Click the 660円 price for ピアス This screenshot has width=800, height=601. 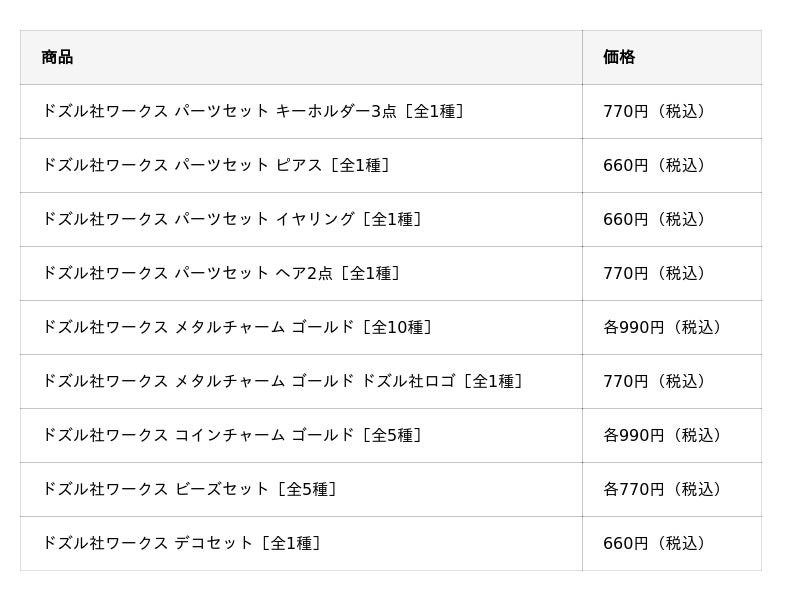[x=658, y=165]
